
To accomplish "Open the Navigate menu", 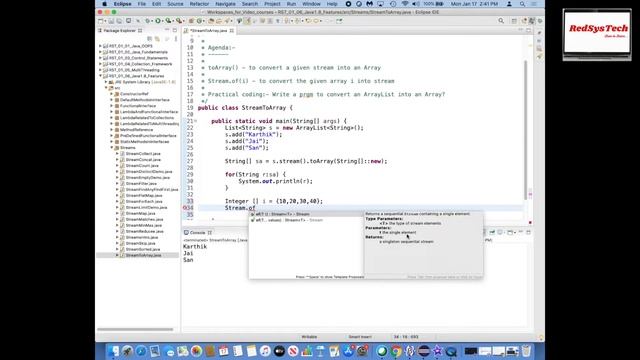I will coord(225,4).
